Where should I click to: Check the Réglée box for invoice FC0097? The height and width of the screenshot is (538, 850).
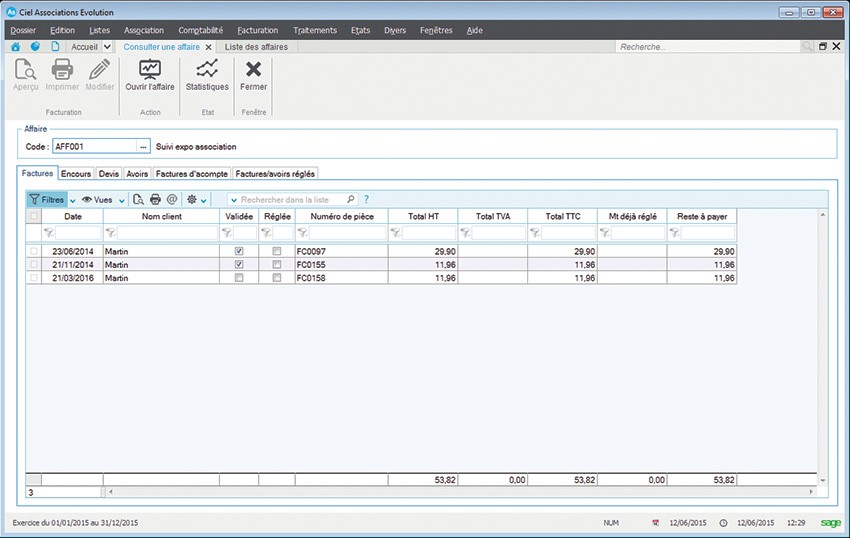tap(277, 252)
